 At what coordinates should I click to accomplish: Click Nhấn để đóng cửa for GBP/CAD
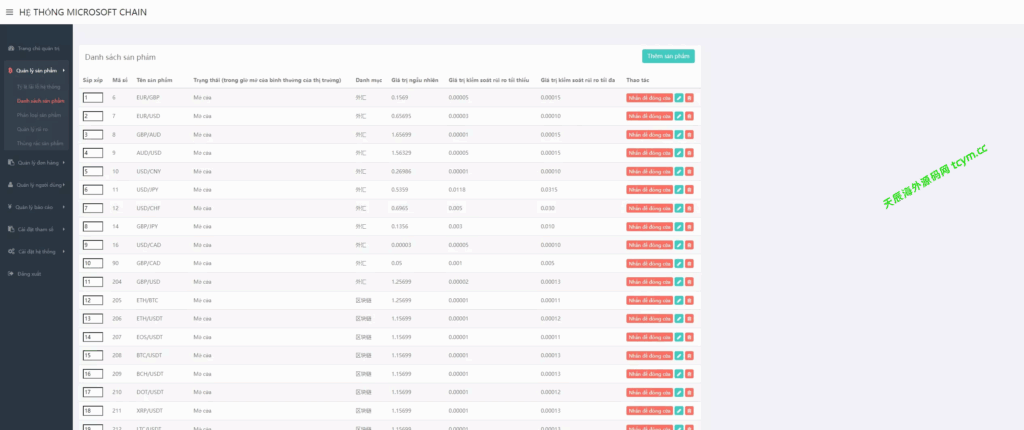tap(649, 263)
